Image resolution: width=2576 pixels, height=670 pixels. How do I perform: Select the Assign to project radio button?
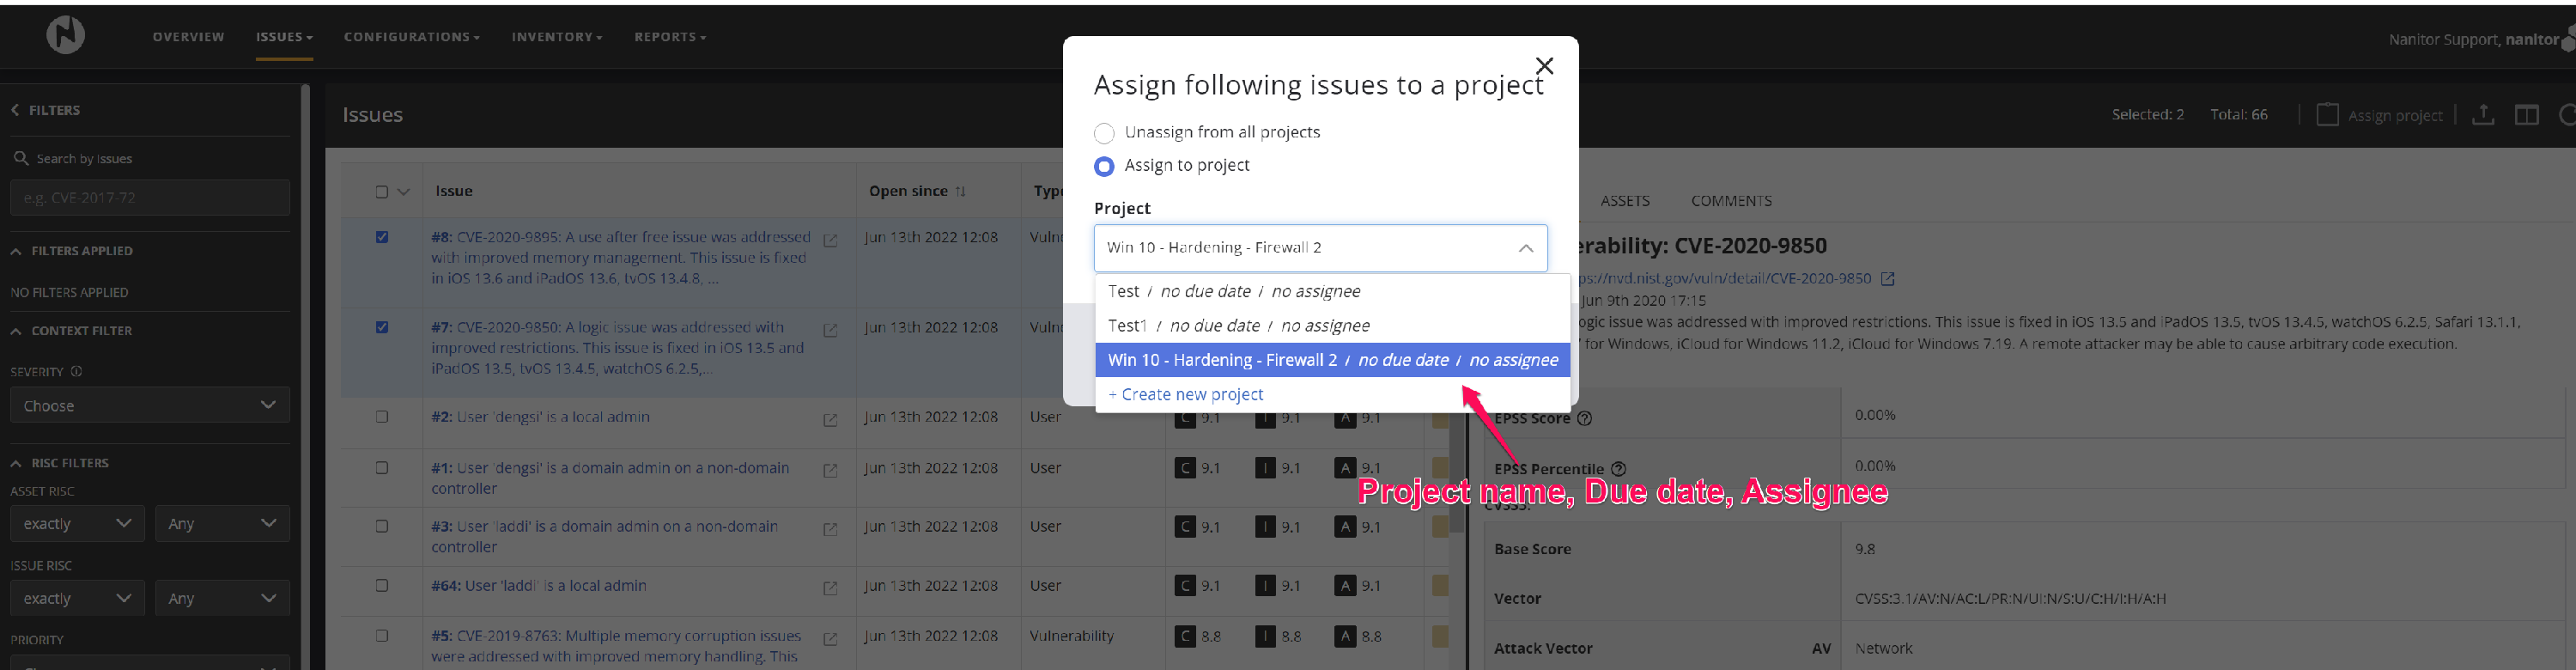click(1104, 166)
